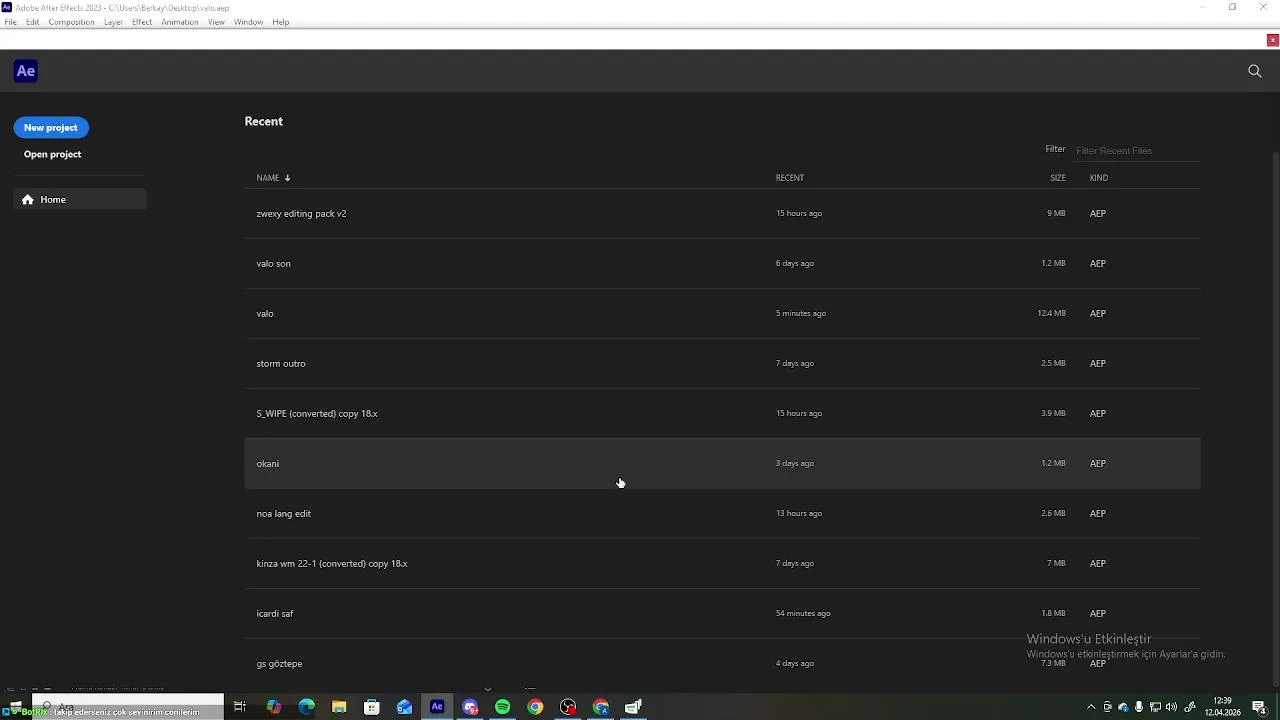Open File Explorer from the taskbar

339,707
